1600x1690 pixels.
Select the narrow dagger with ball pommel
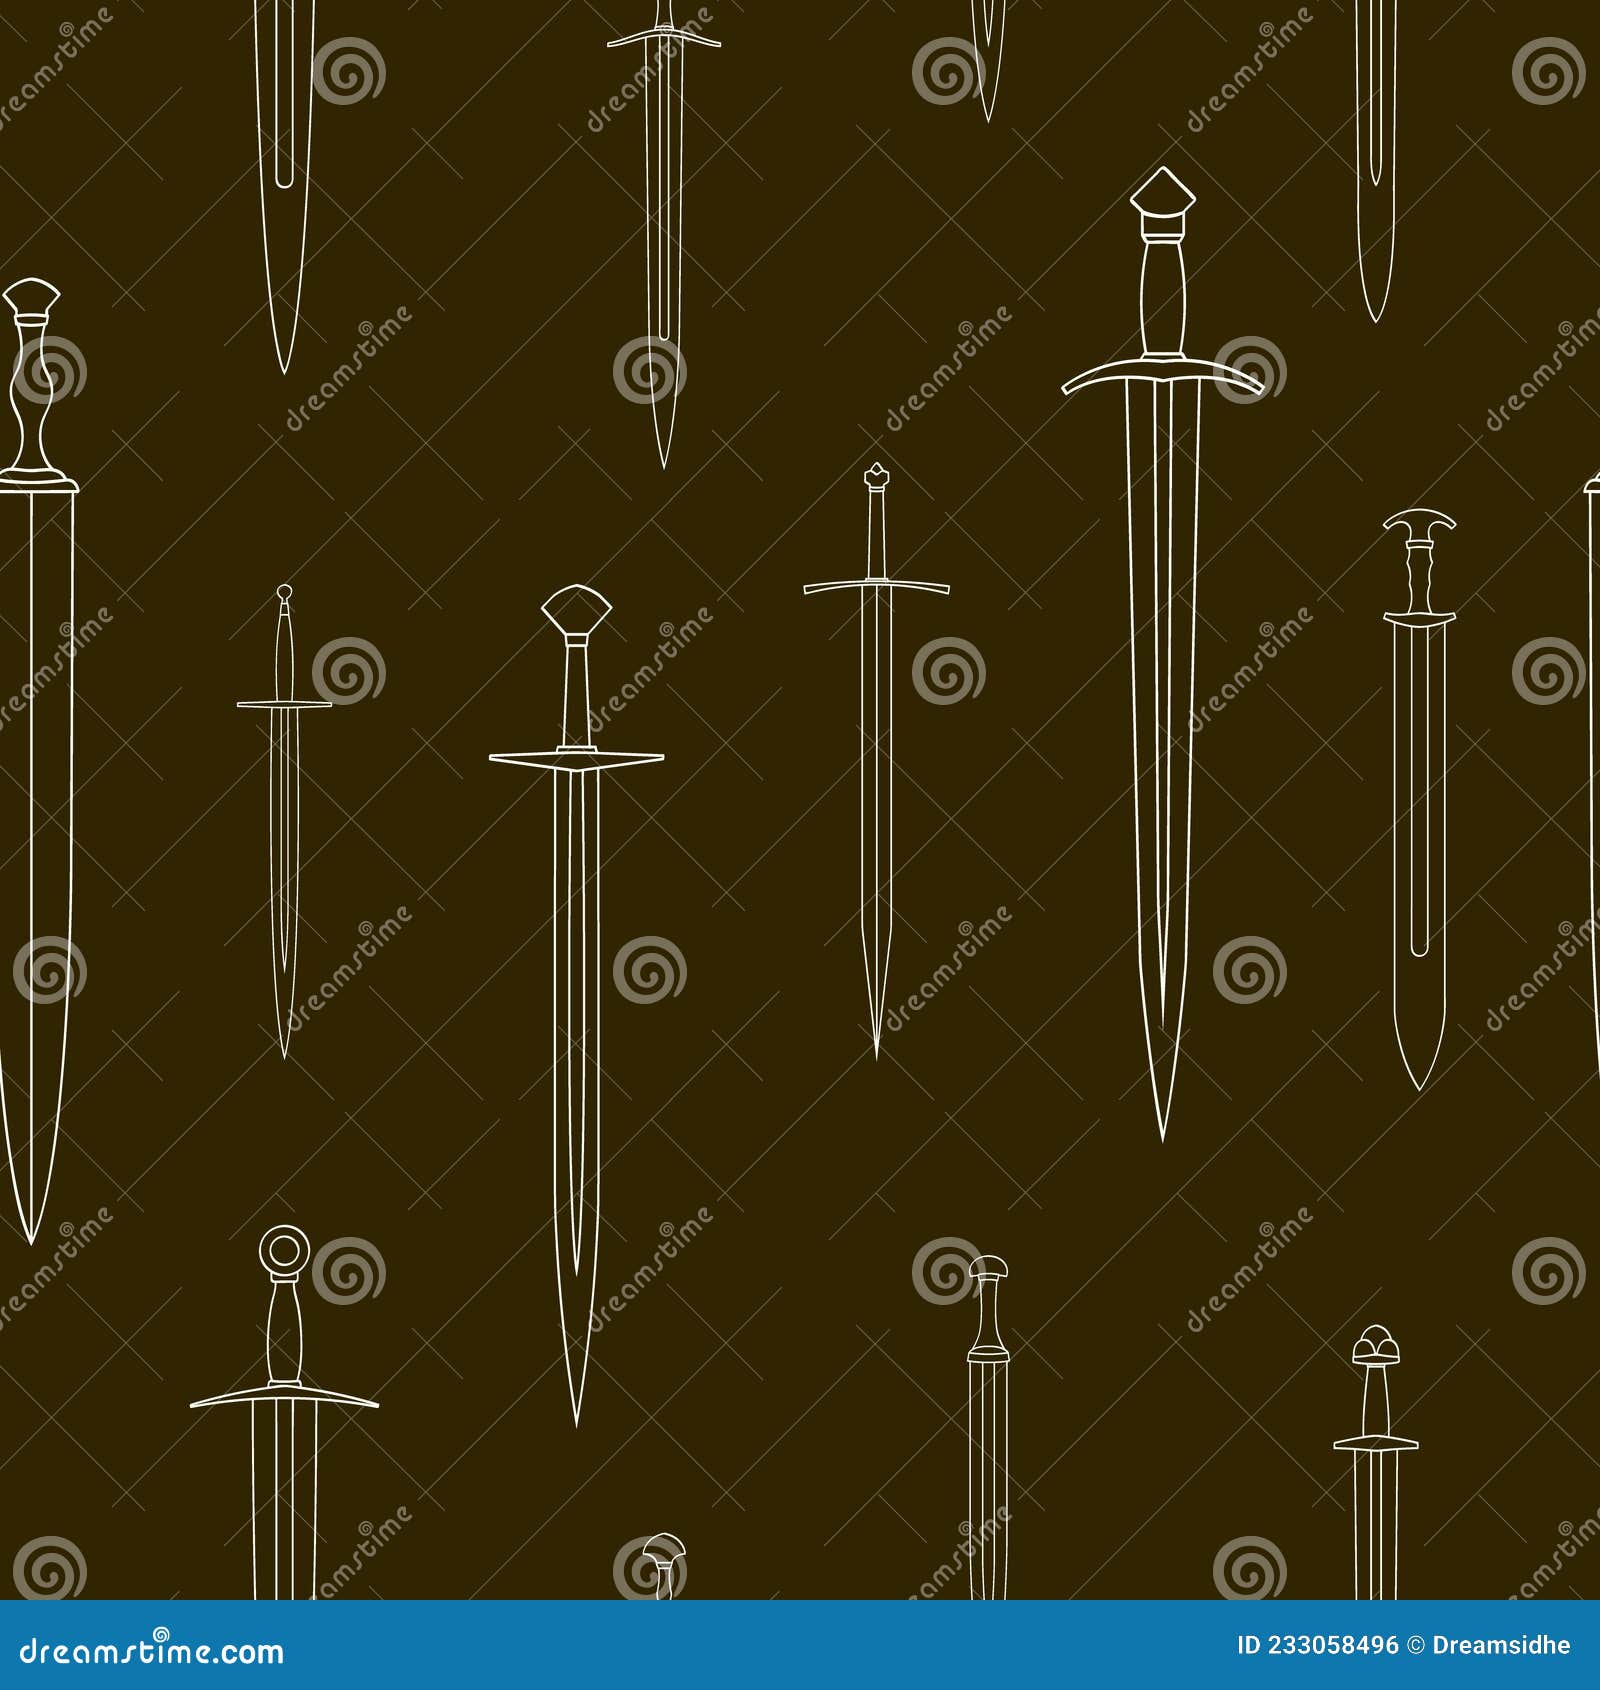283,820
